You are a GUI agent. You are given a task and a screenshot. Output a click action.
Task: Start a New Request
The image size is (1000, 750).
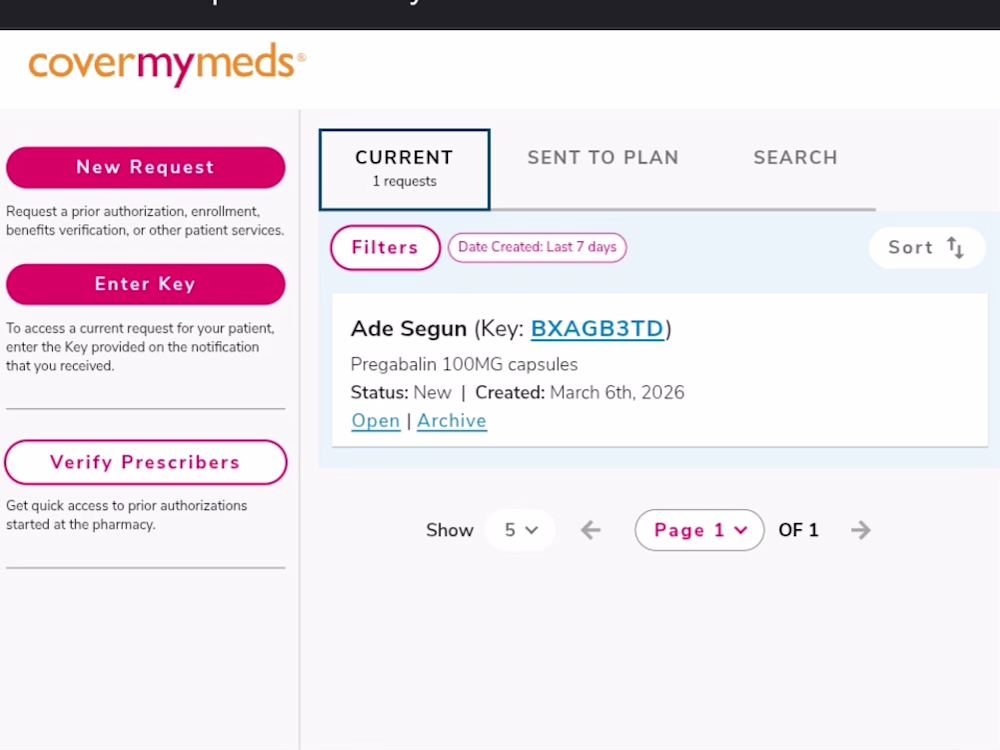(x=146, y=168)
